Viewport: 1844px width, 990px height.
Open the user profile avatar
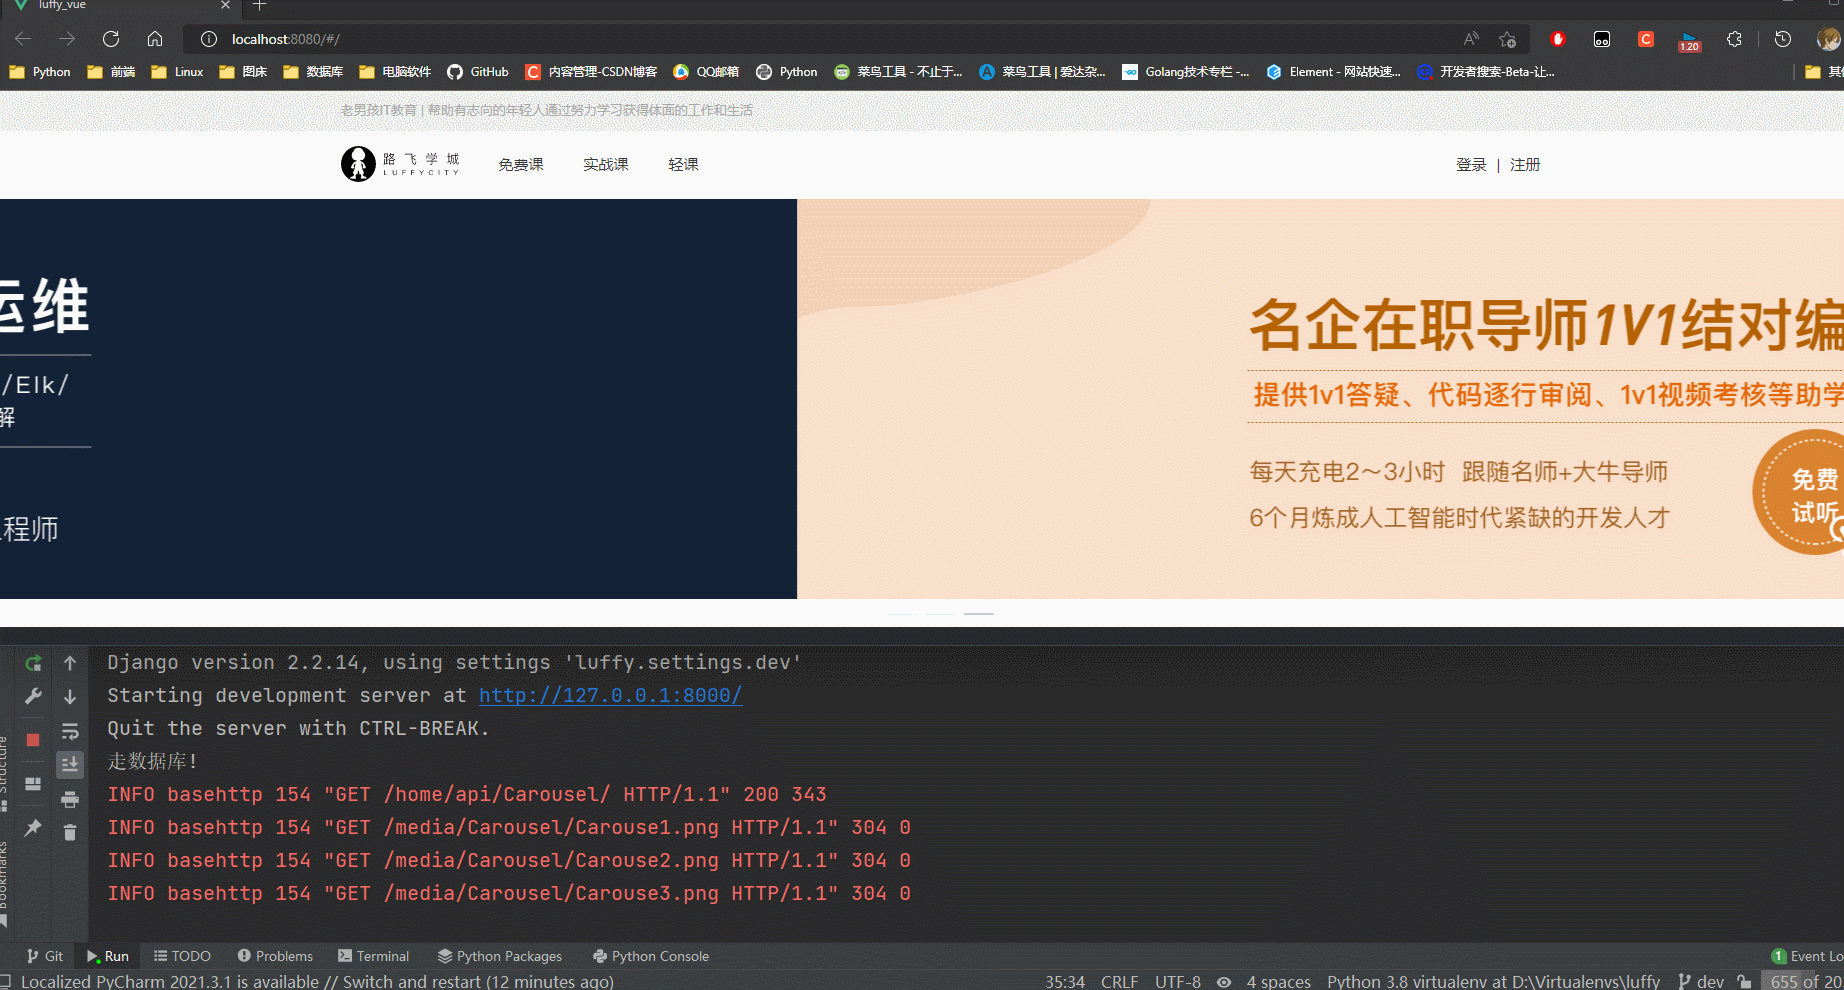coord(1828,39)
